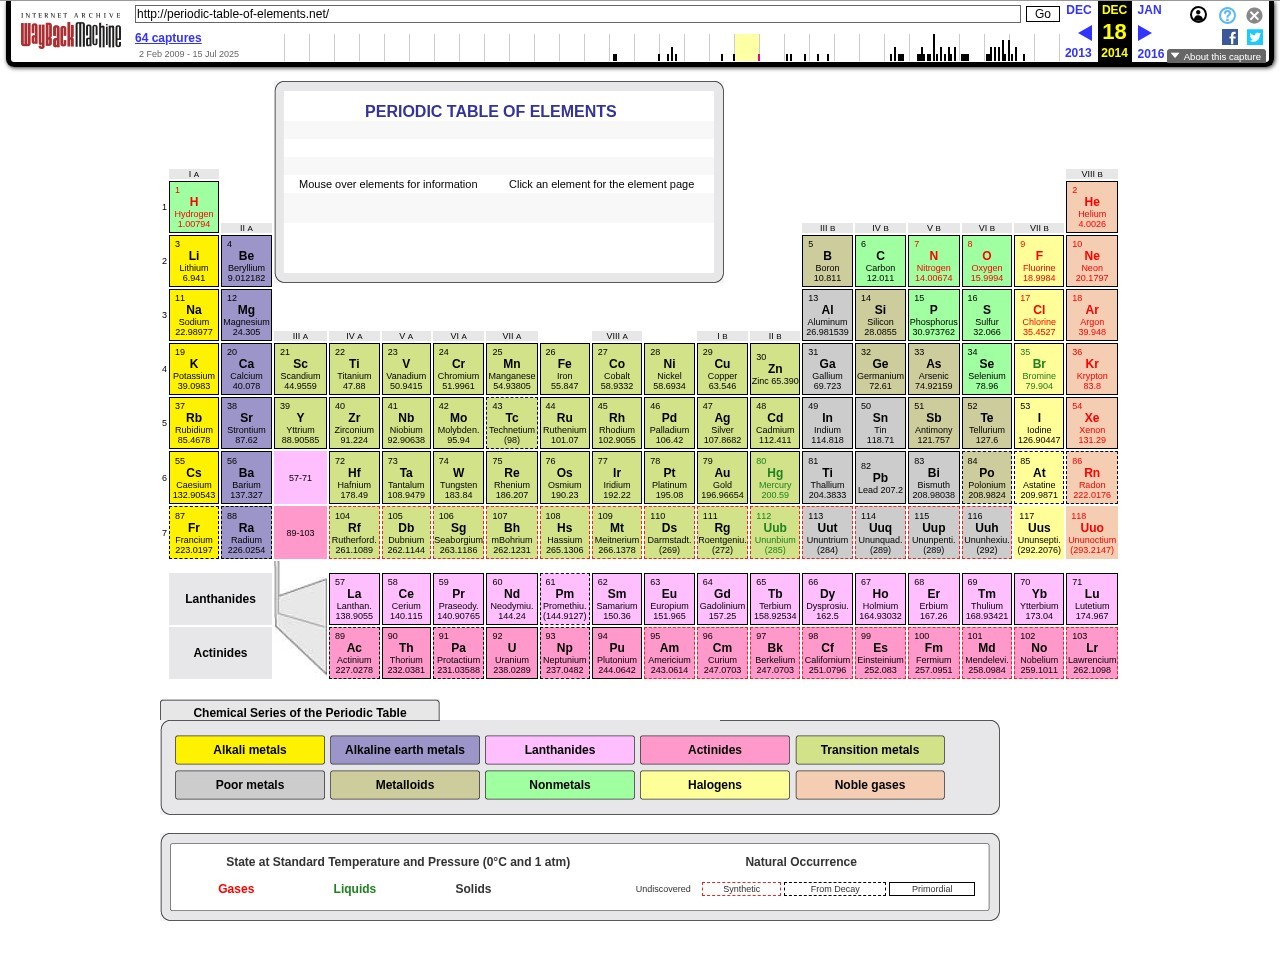Image resolution: width=1280 pixels, height=960 pixels.
Task: Select the Bromine element cell
Action: tap(1039, 369)
